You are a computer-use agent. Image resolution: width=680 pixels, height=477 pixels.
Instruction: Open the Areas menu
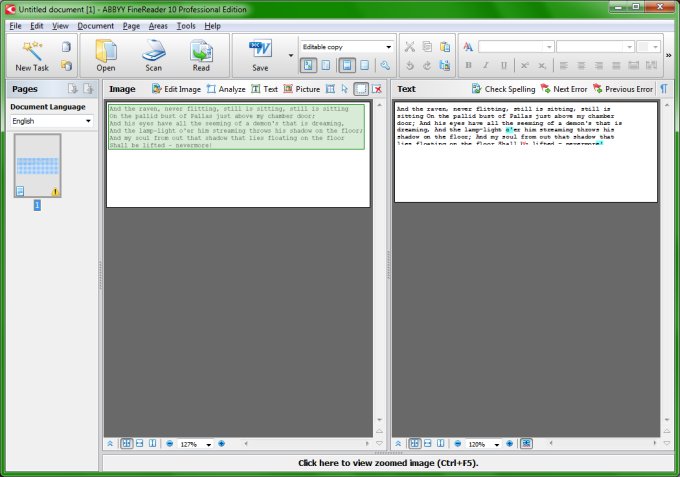click(x=158, y=26)
